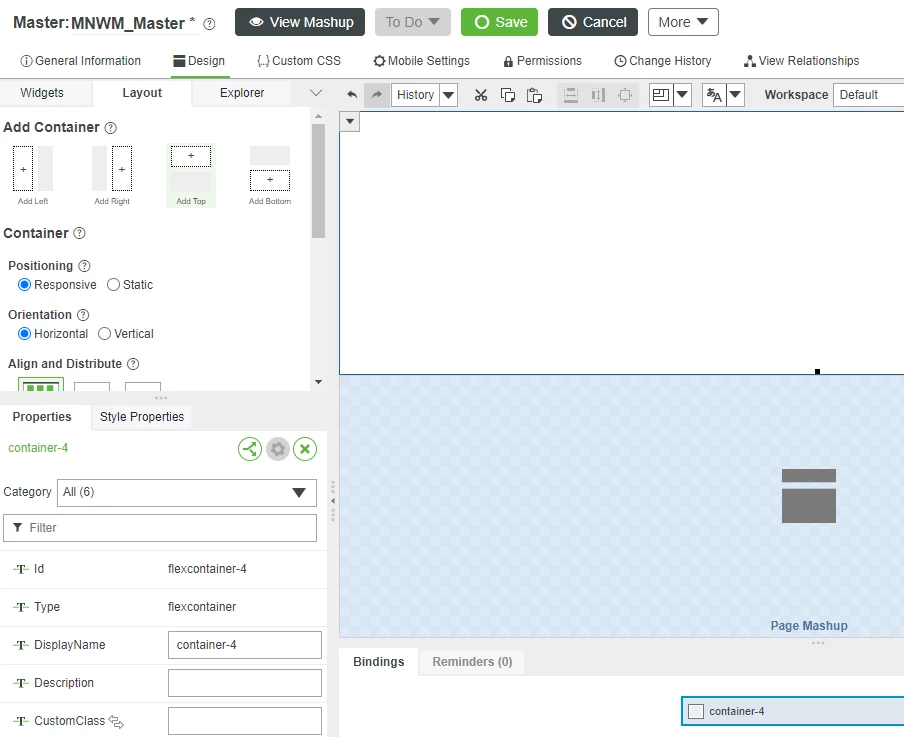The width and height of the screenshot is (904, 737).
Task: Select Static positioning radio button
Action: [114, 285]
